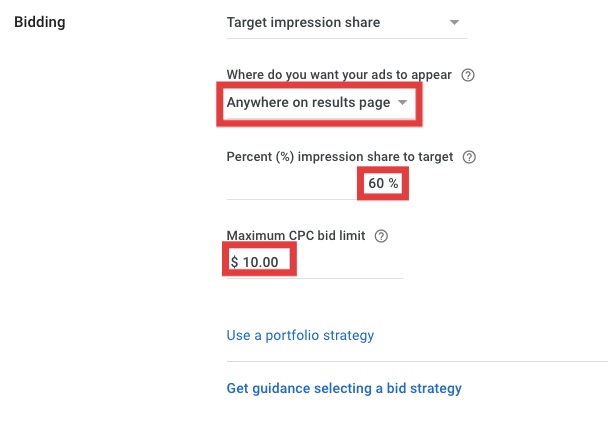Click the 10.00 CPC bid limit amount
Image resolution: width=608 pixels, height=425 pixels.
click(261, 262)
